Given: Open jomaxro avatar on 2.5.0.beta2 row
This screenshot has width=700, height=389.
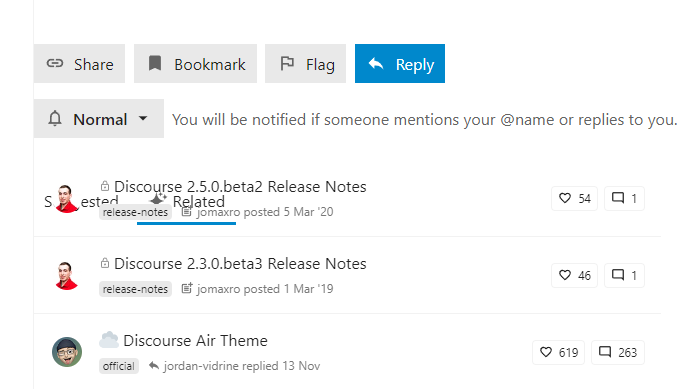Looking at the screenshot, I should (67, 198).
